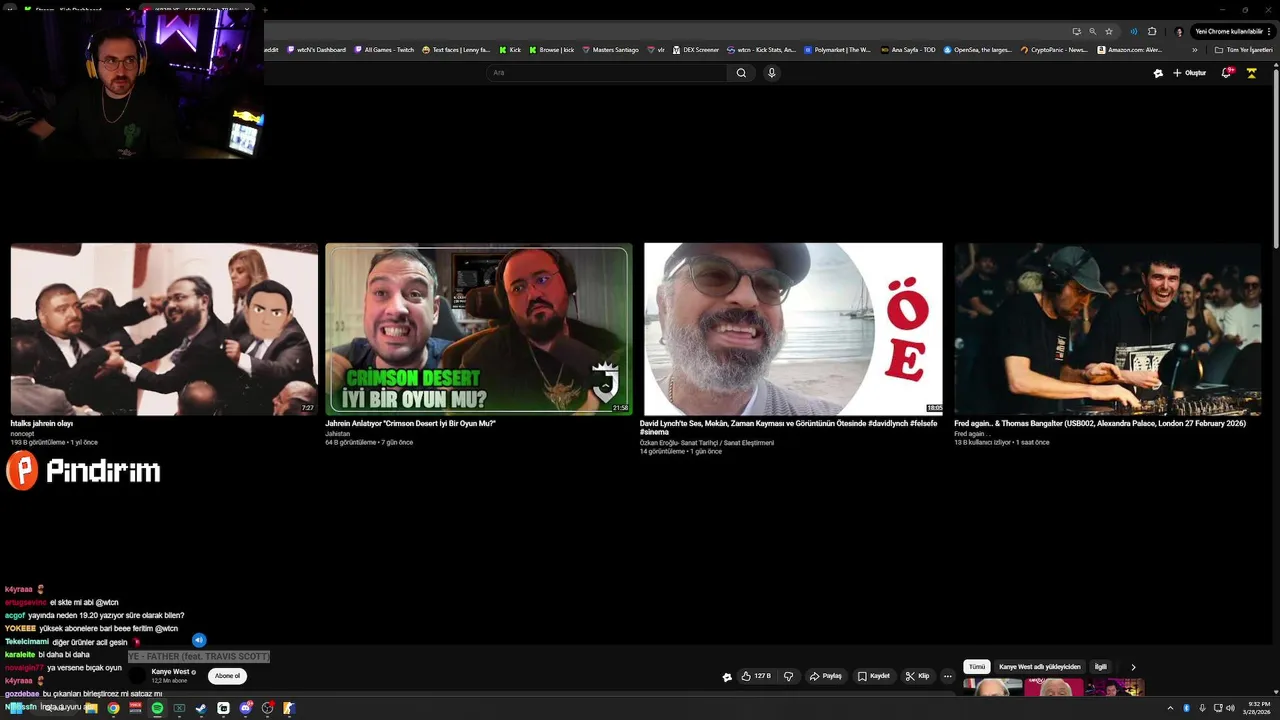The image size is (1280, 720).
Task: Open the Kick bookmark
Action: point(511,50)
